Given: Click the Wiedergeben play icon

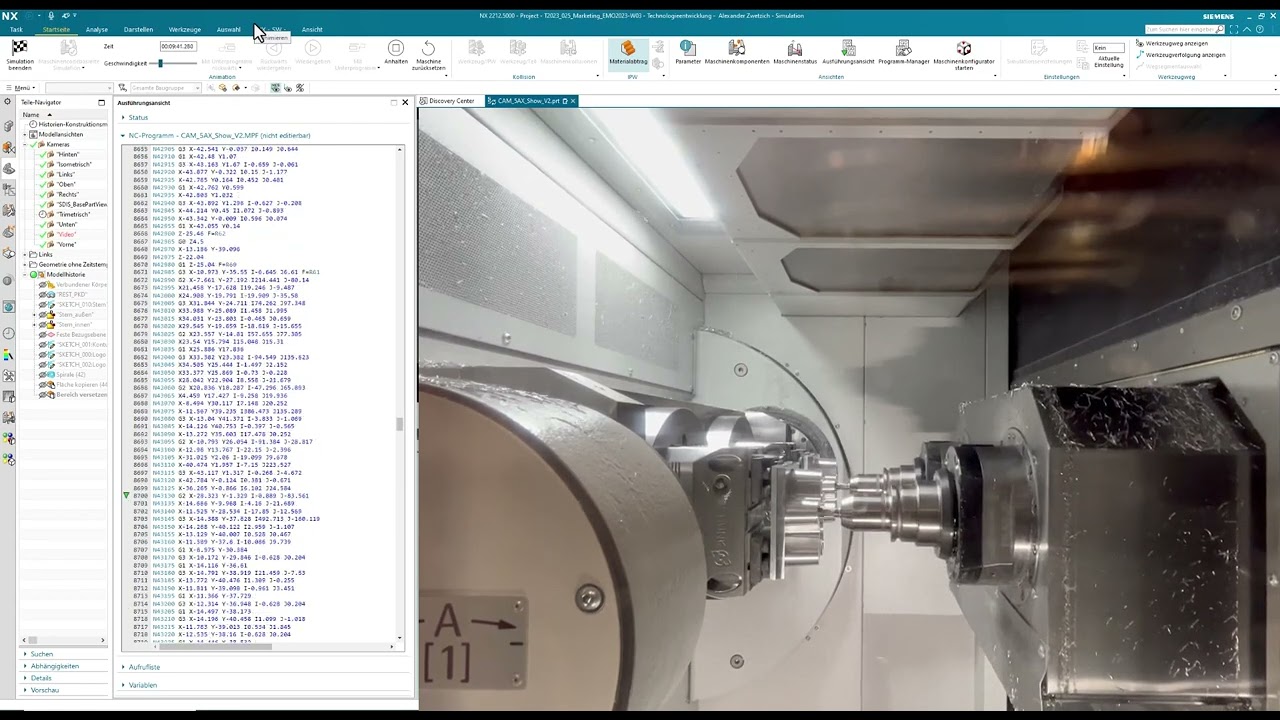Looking at the screenshot, I should (x=313, y=48).
